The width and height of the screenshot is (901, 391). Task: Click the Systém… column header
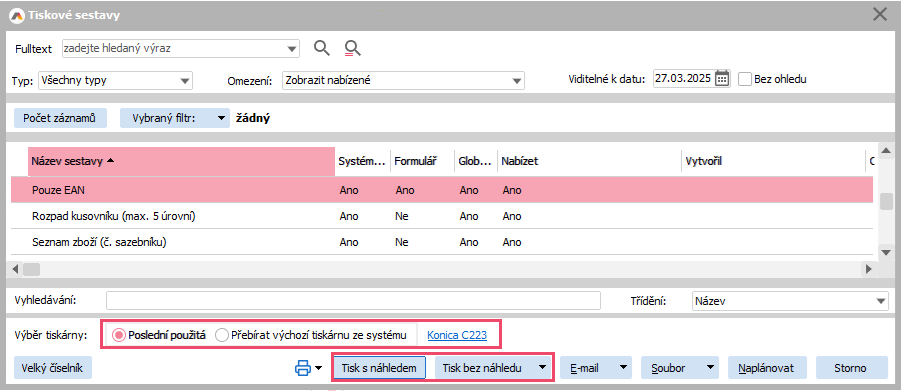point(363,162)
